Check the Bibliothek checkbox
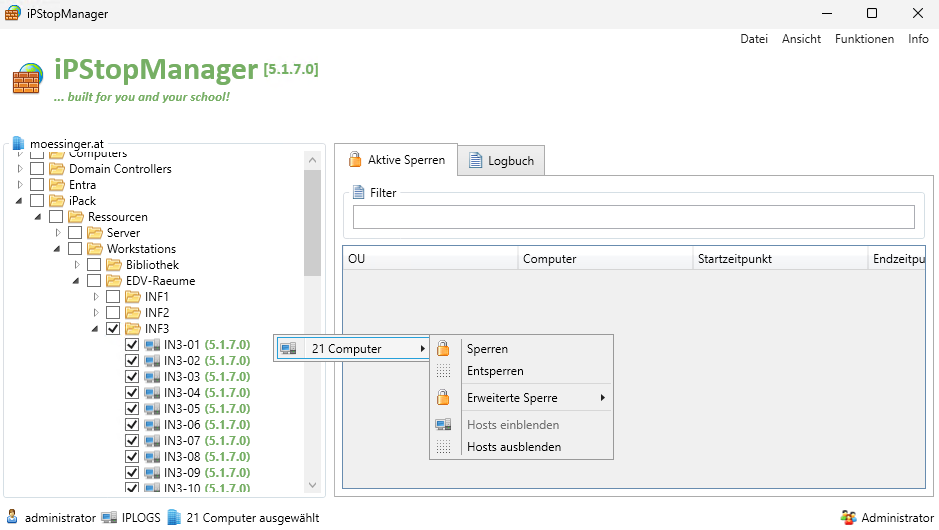This screenshot has width=939, height=530. (94, 265)
